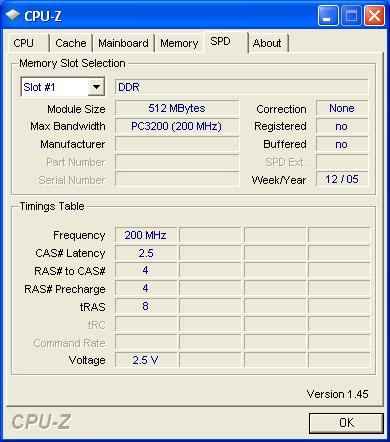
Task: Click the 512 MBytes module size value
Action: click(177, 108)
